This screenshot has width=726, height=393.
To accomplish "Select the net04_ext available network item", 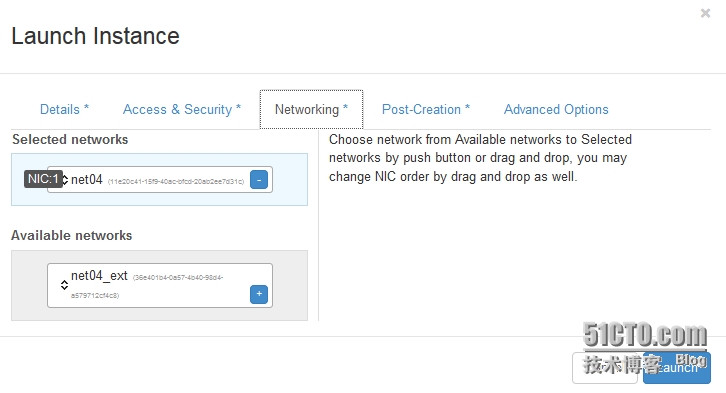I will pos(160,286).
